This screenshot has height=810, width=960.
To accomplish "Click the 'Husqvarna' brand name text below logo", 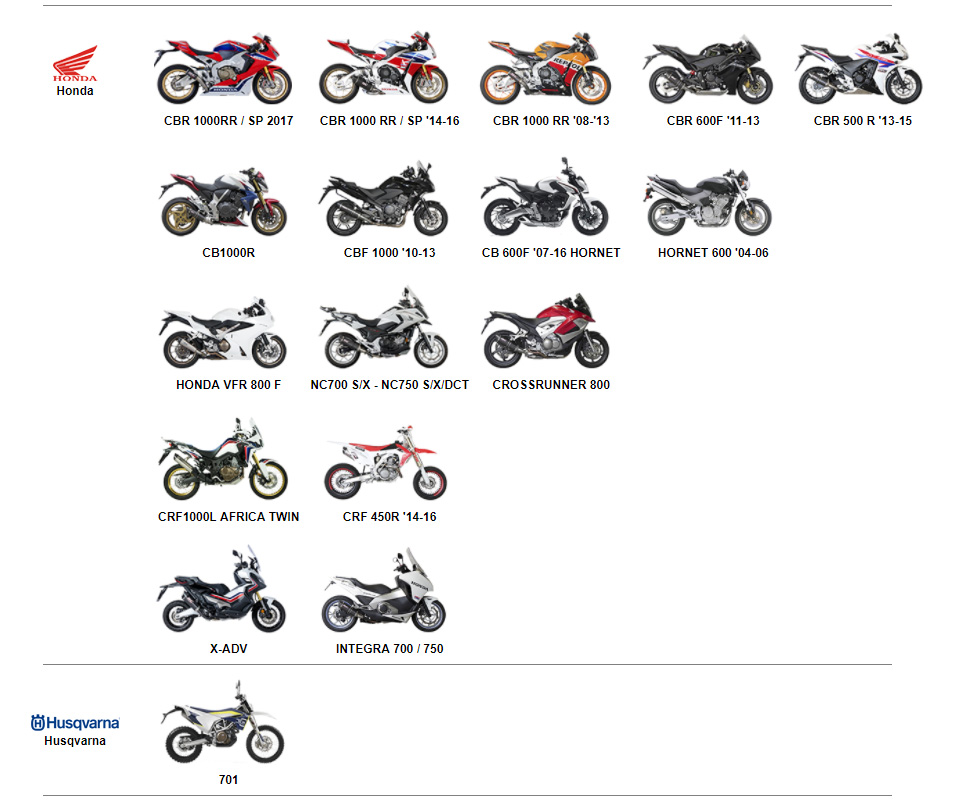I will coord(75,741).
